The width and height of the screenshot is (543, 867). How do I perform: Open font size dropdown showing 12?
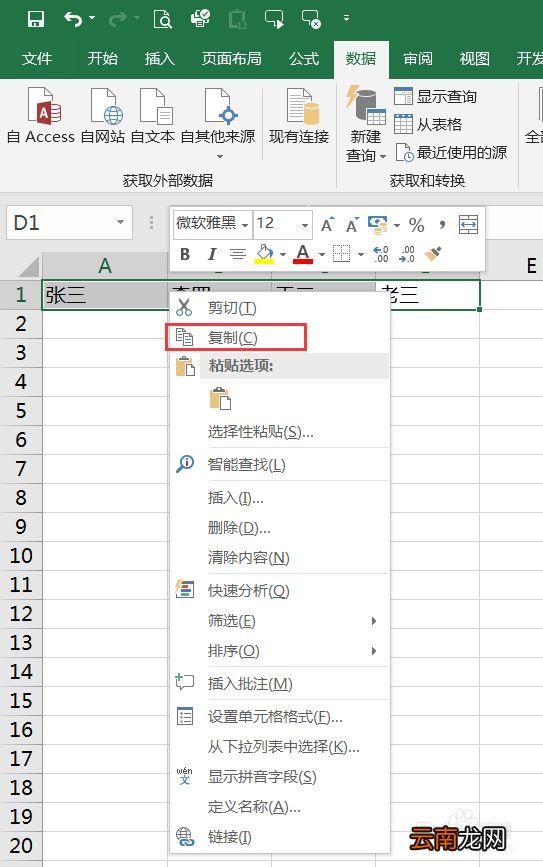point(305,225)
